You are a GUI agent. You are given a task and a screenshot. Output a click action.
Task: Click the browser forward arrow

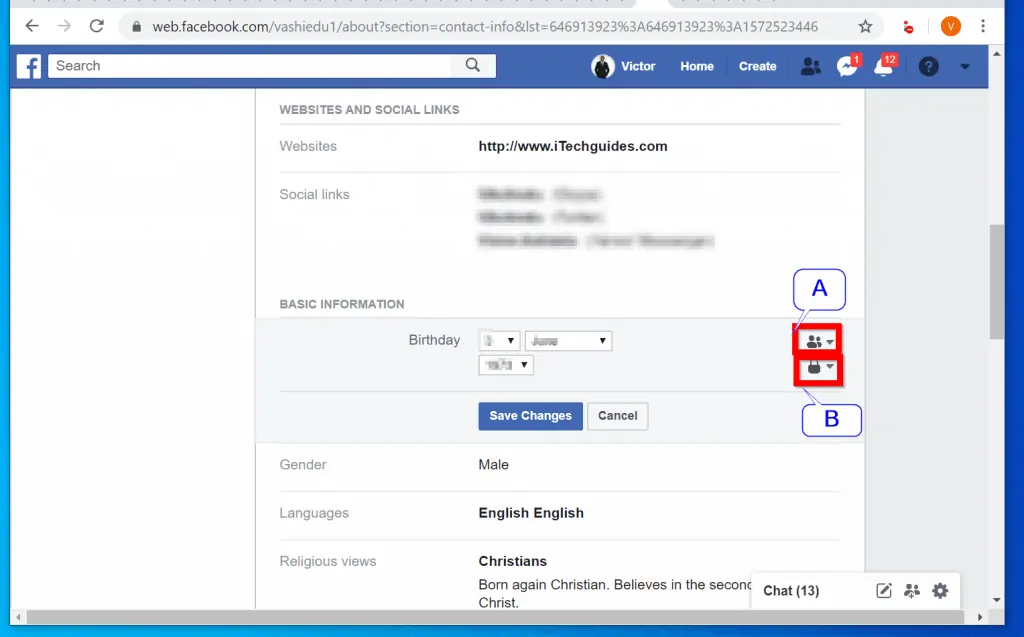64,26
